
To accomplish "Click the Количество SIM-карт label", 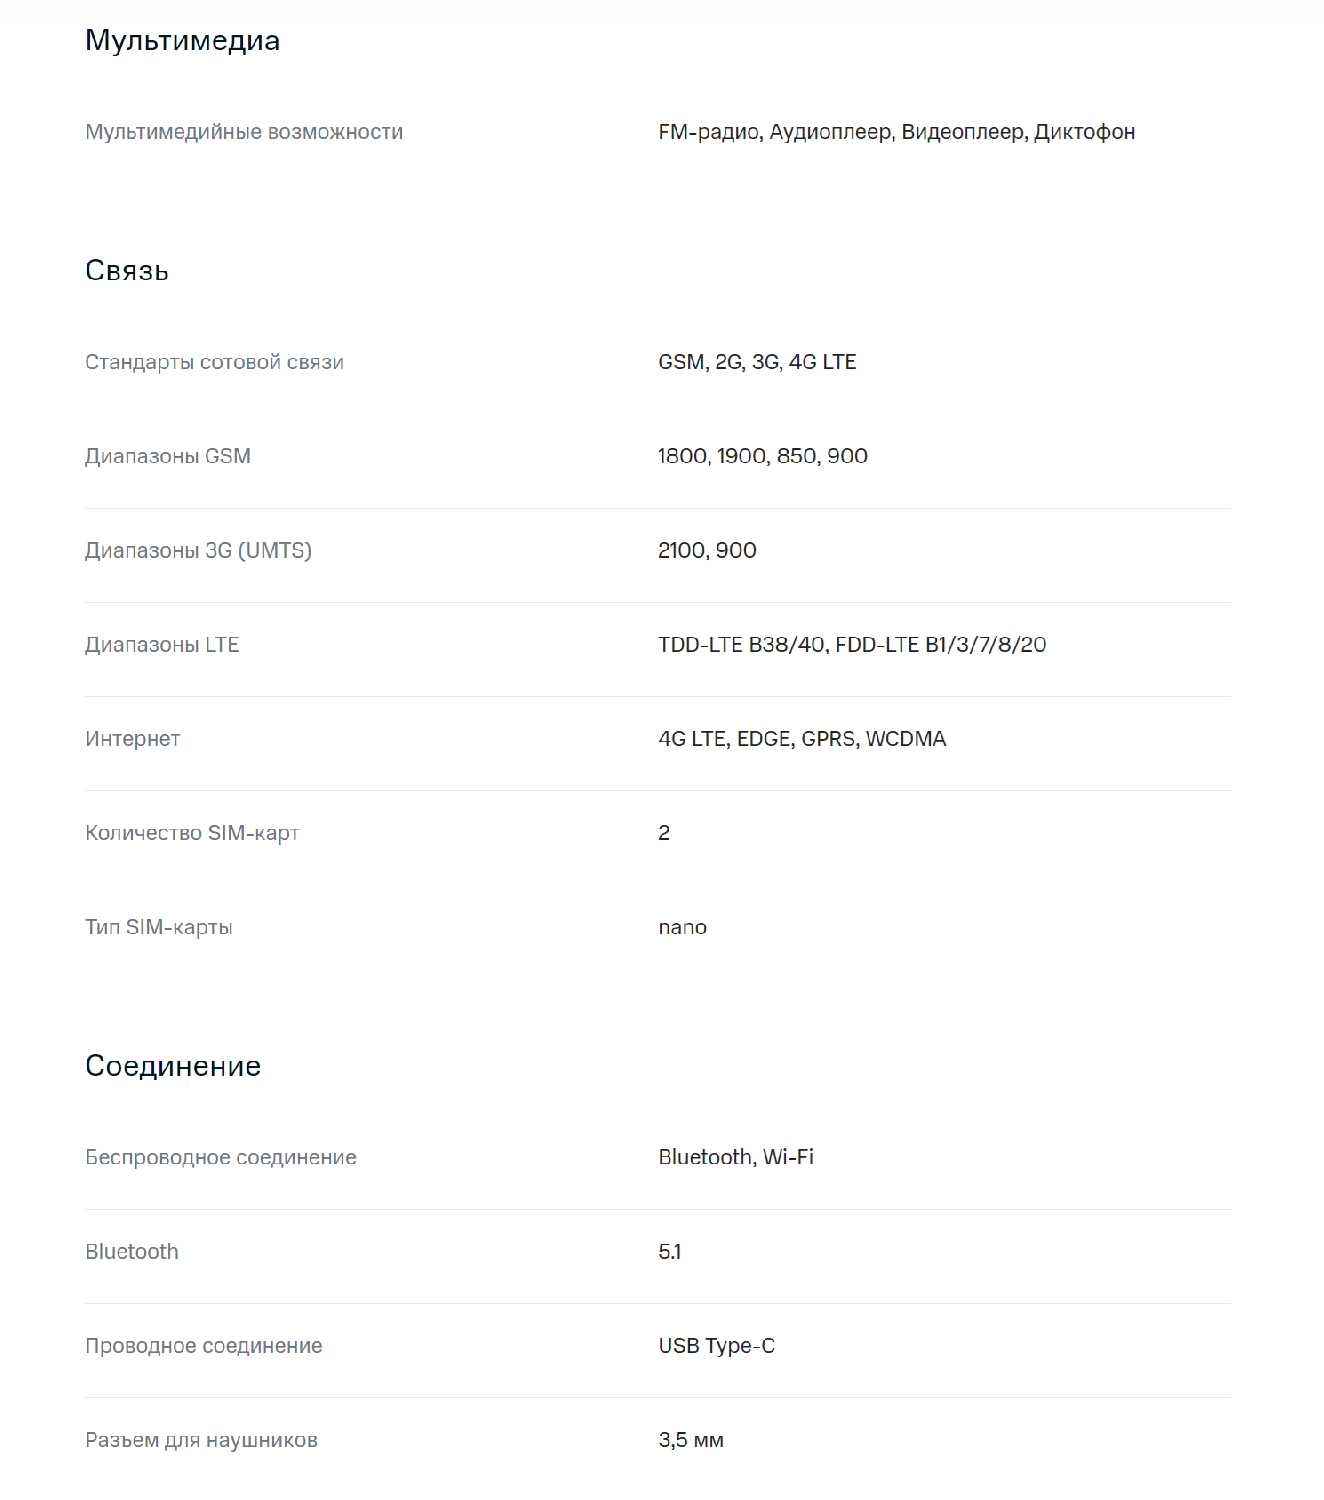I will 192,833.
